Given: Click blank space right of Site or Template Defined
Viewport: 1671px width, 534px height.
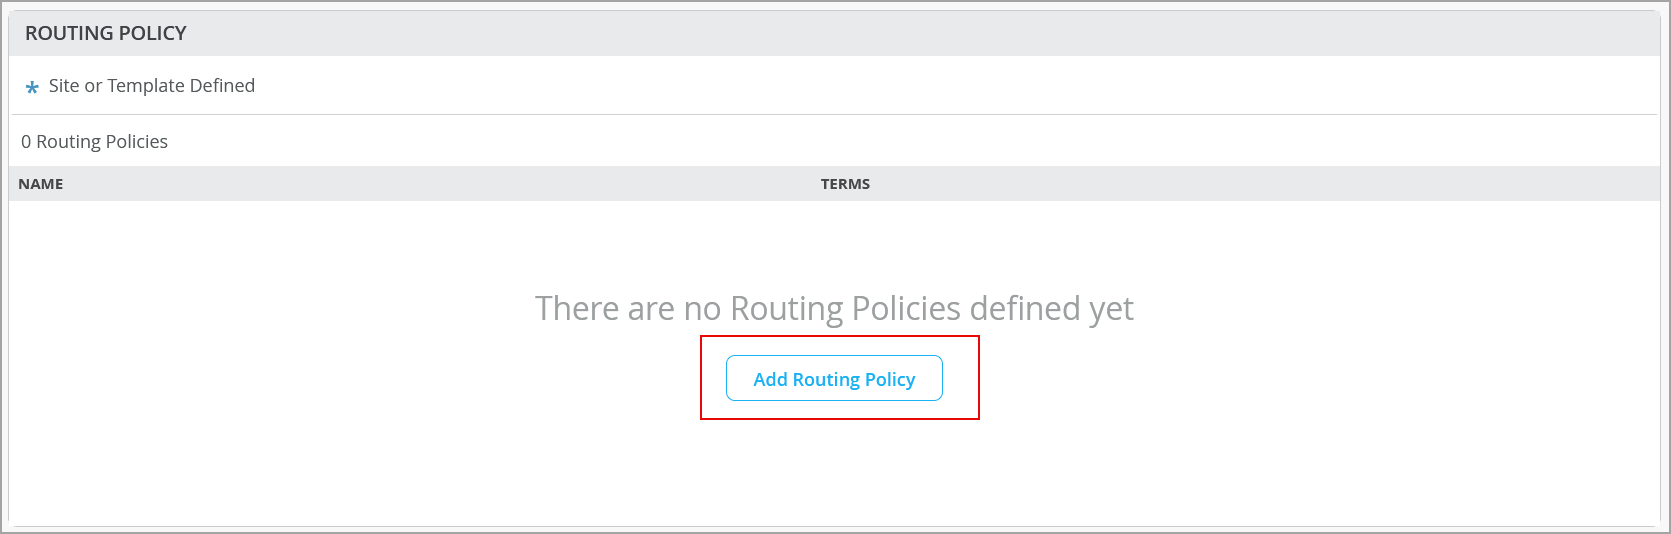Looking at the screenshot, I should point(900,86).
